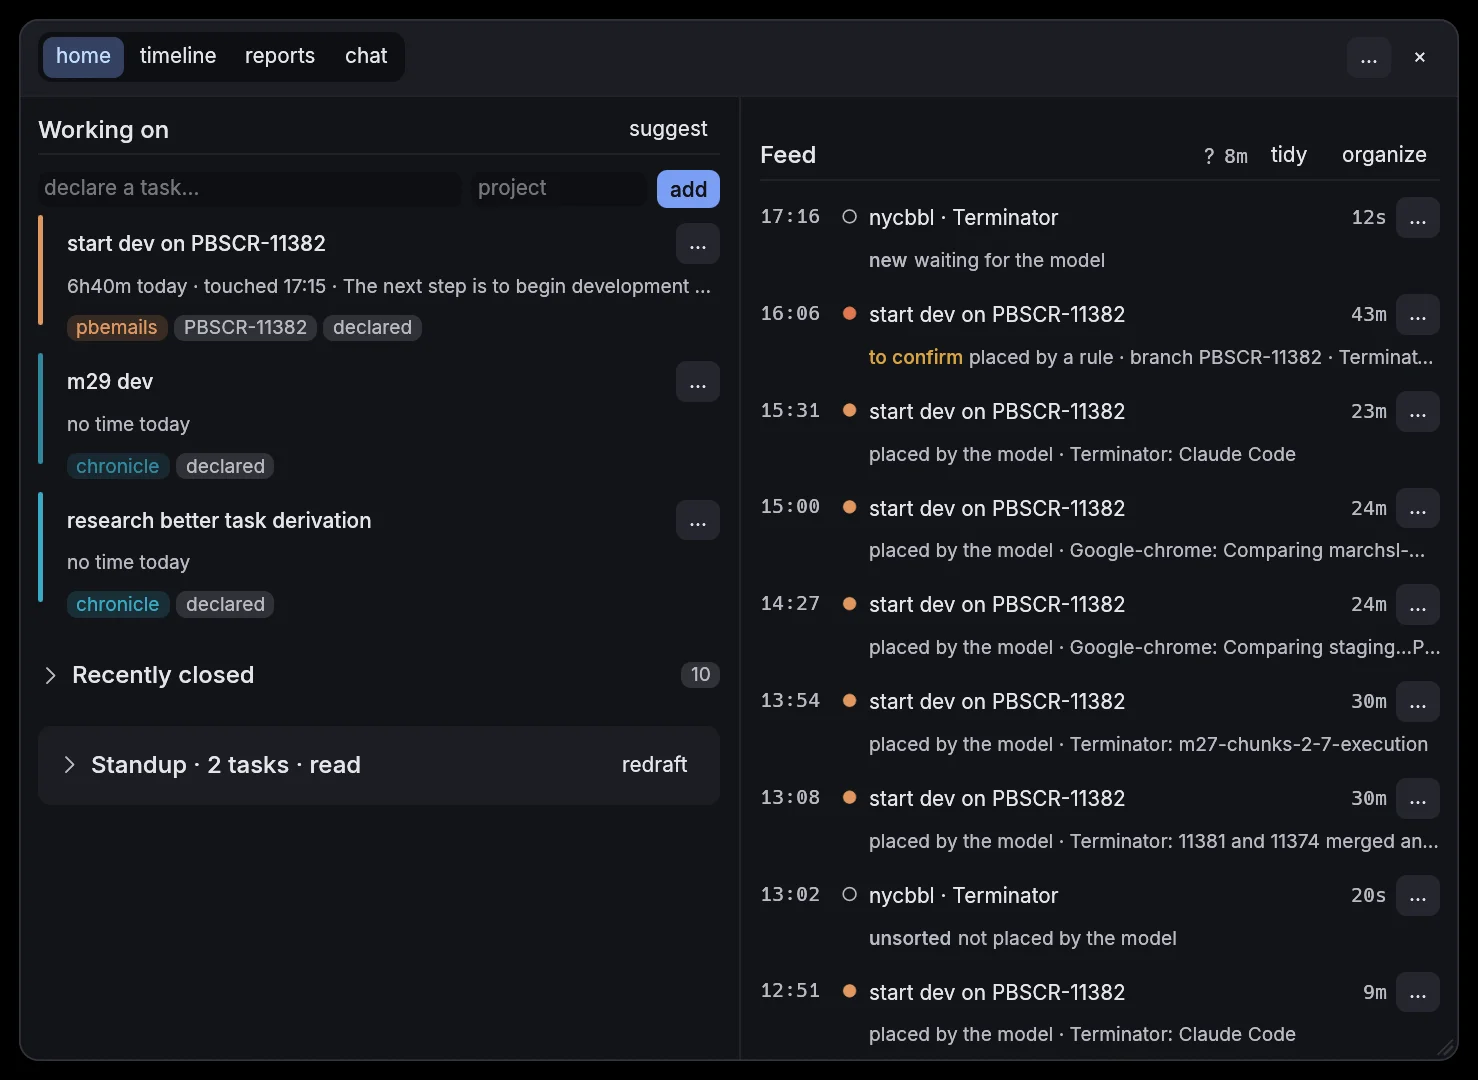Open ellipsis menu for start dev on PBSCR-11382 task
The height and width of the screenshot is (1080, 1478).
click(x=698, y=244)
